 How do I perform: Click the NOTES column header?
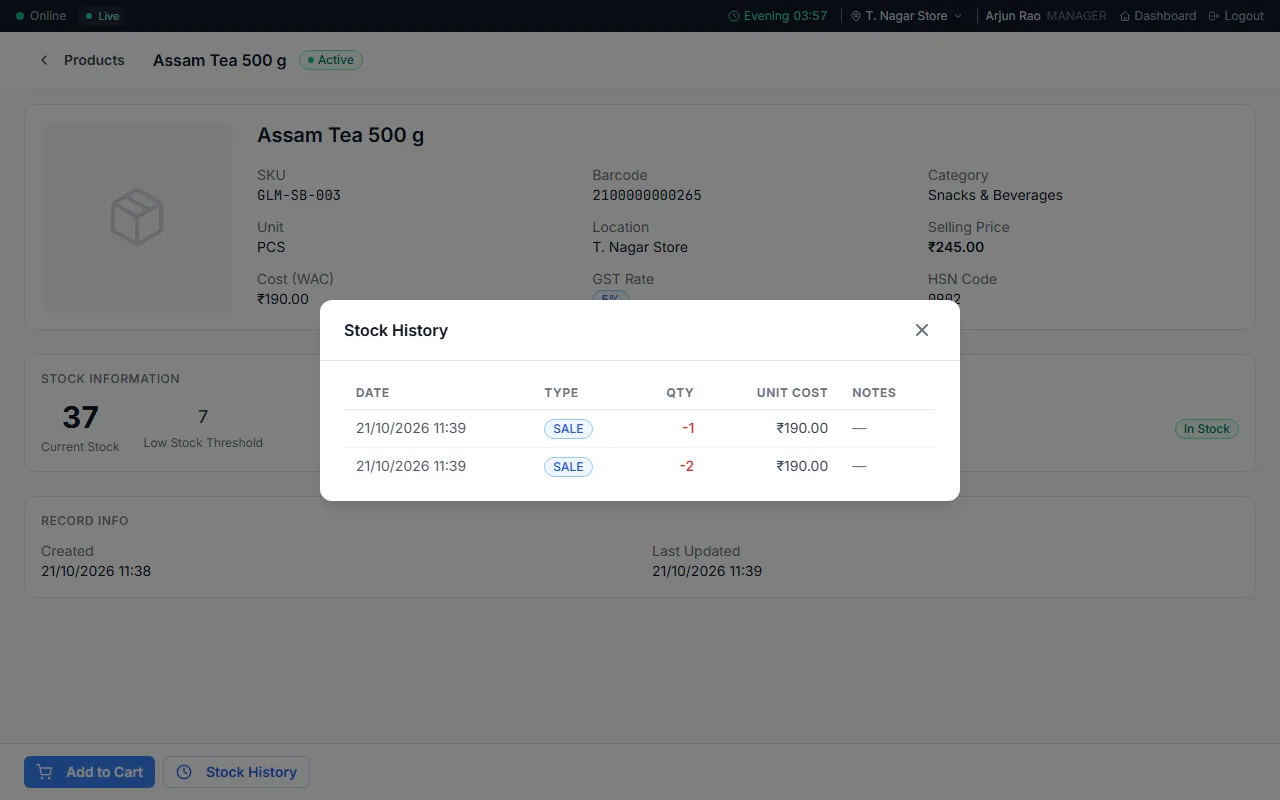point(874,393)
